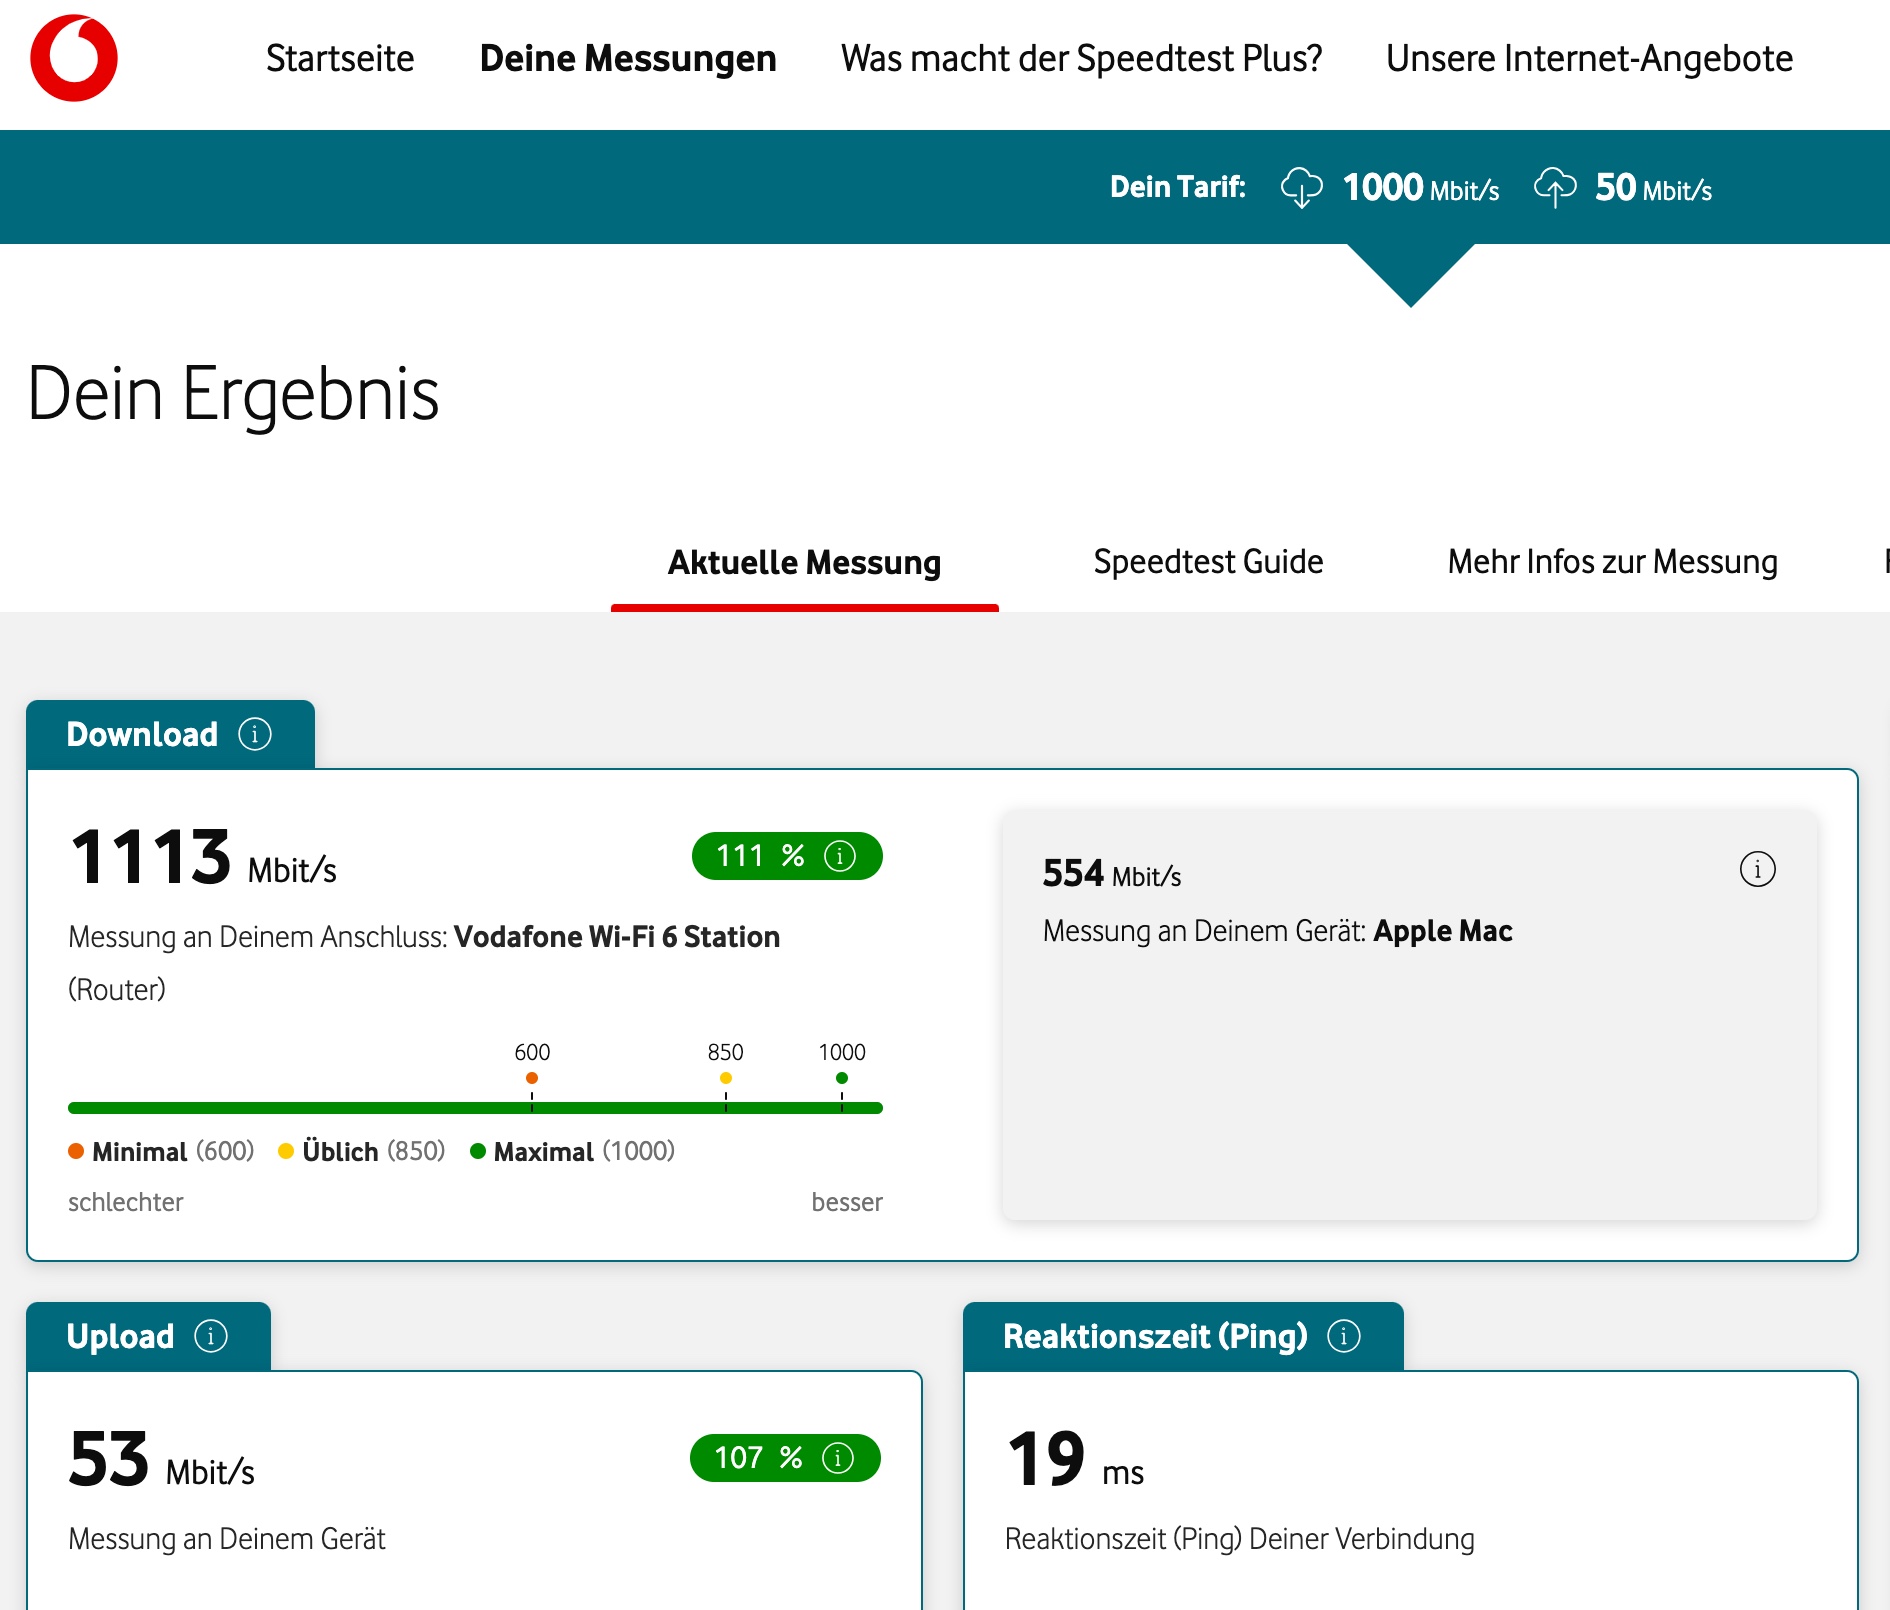The height and width of the screenshot is (1610, 1890).
Task: Click the besser label under the bar
Action: (x=847, y=1202)
